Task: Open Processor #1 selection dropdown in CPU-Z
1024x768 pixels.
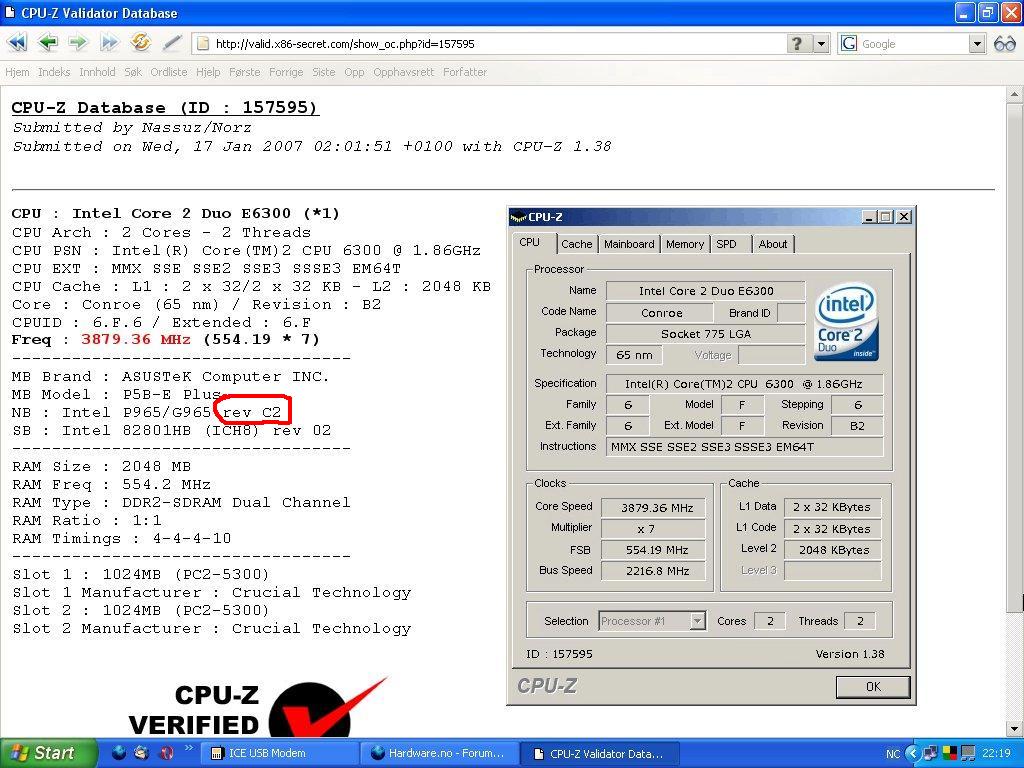Action: [x=697, y=621]
